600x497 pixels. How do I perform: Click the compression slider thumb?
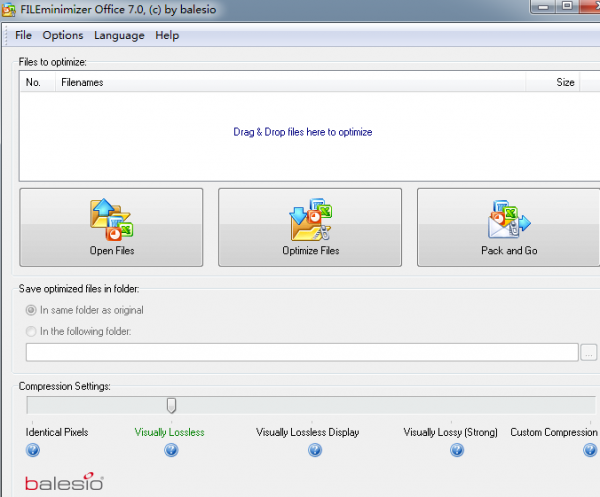coord(171,406)
